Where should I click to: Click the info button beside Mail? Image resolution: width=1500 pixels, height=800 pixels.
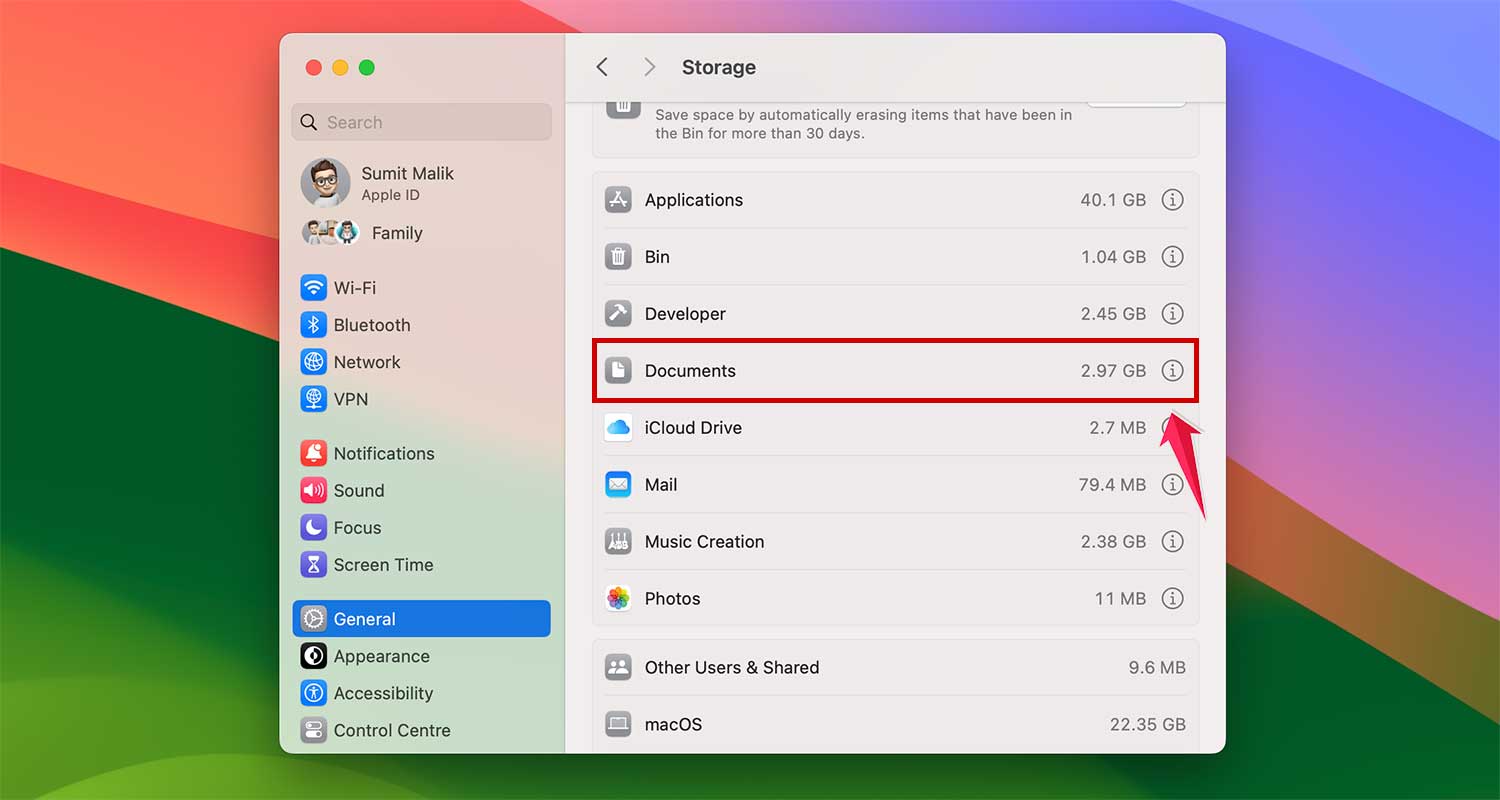point(1173,484)
